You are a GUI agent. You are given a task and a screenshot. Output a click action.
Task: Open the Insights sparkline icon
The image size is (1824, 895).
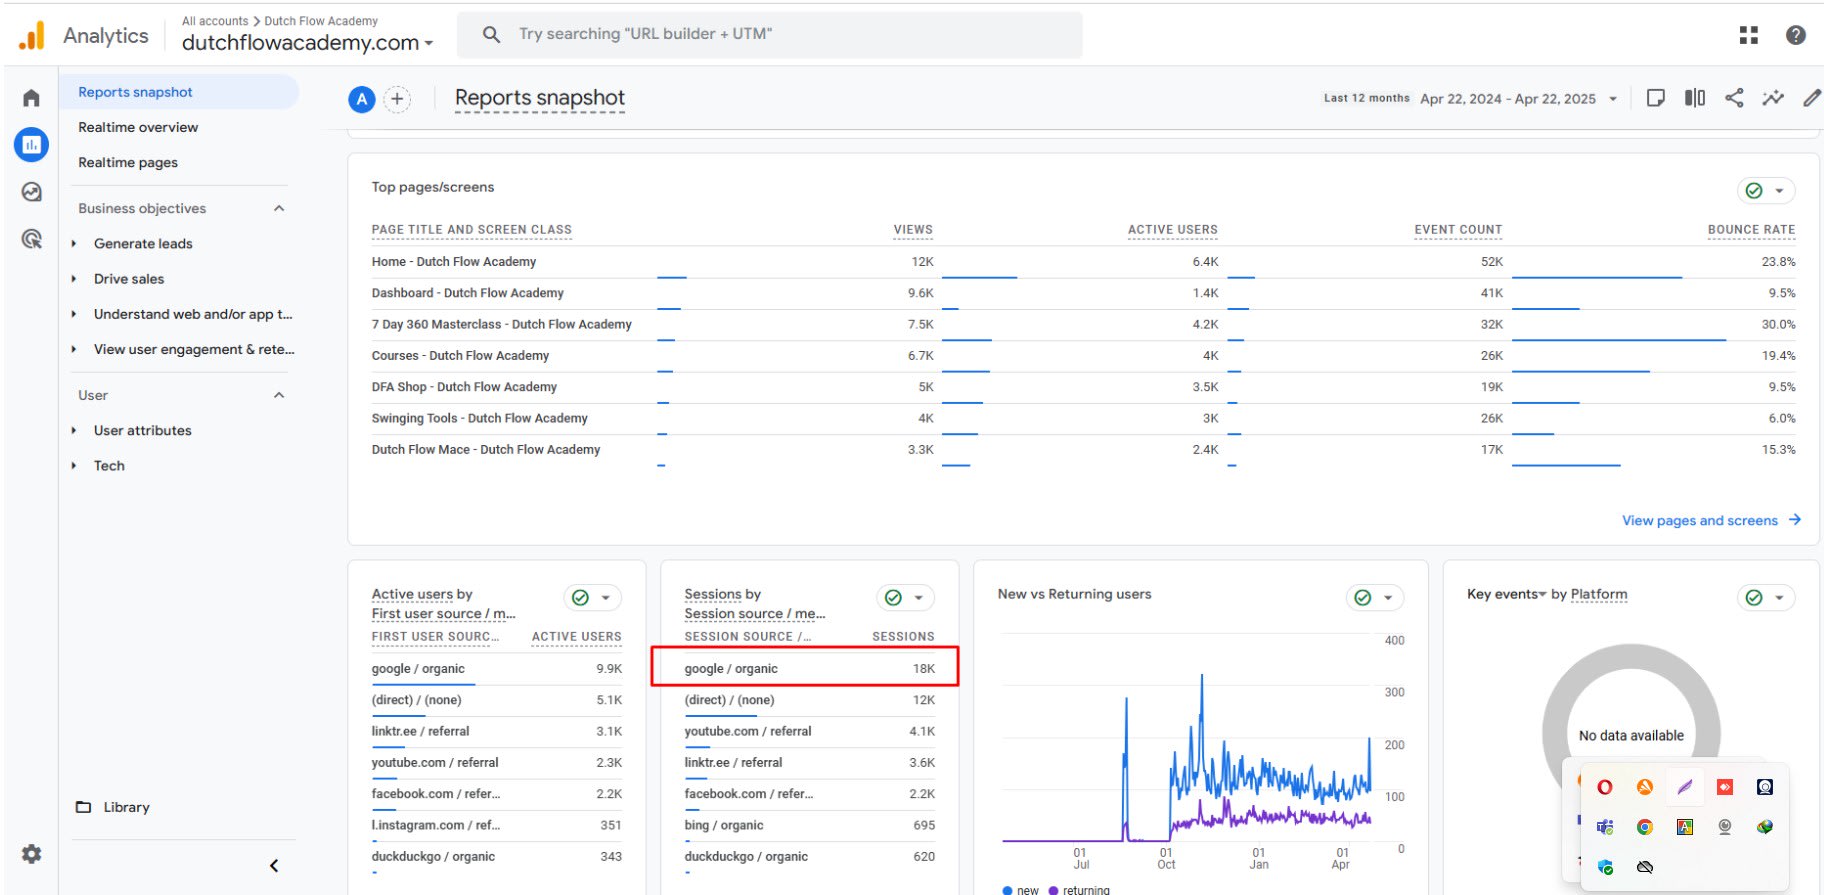tap(1773, 98)
